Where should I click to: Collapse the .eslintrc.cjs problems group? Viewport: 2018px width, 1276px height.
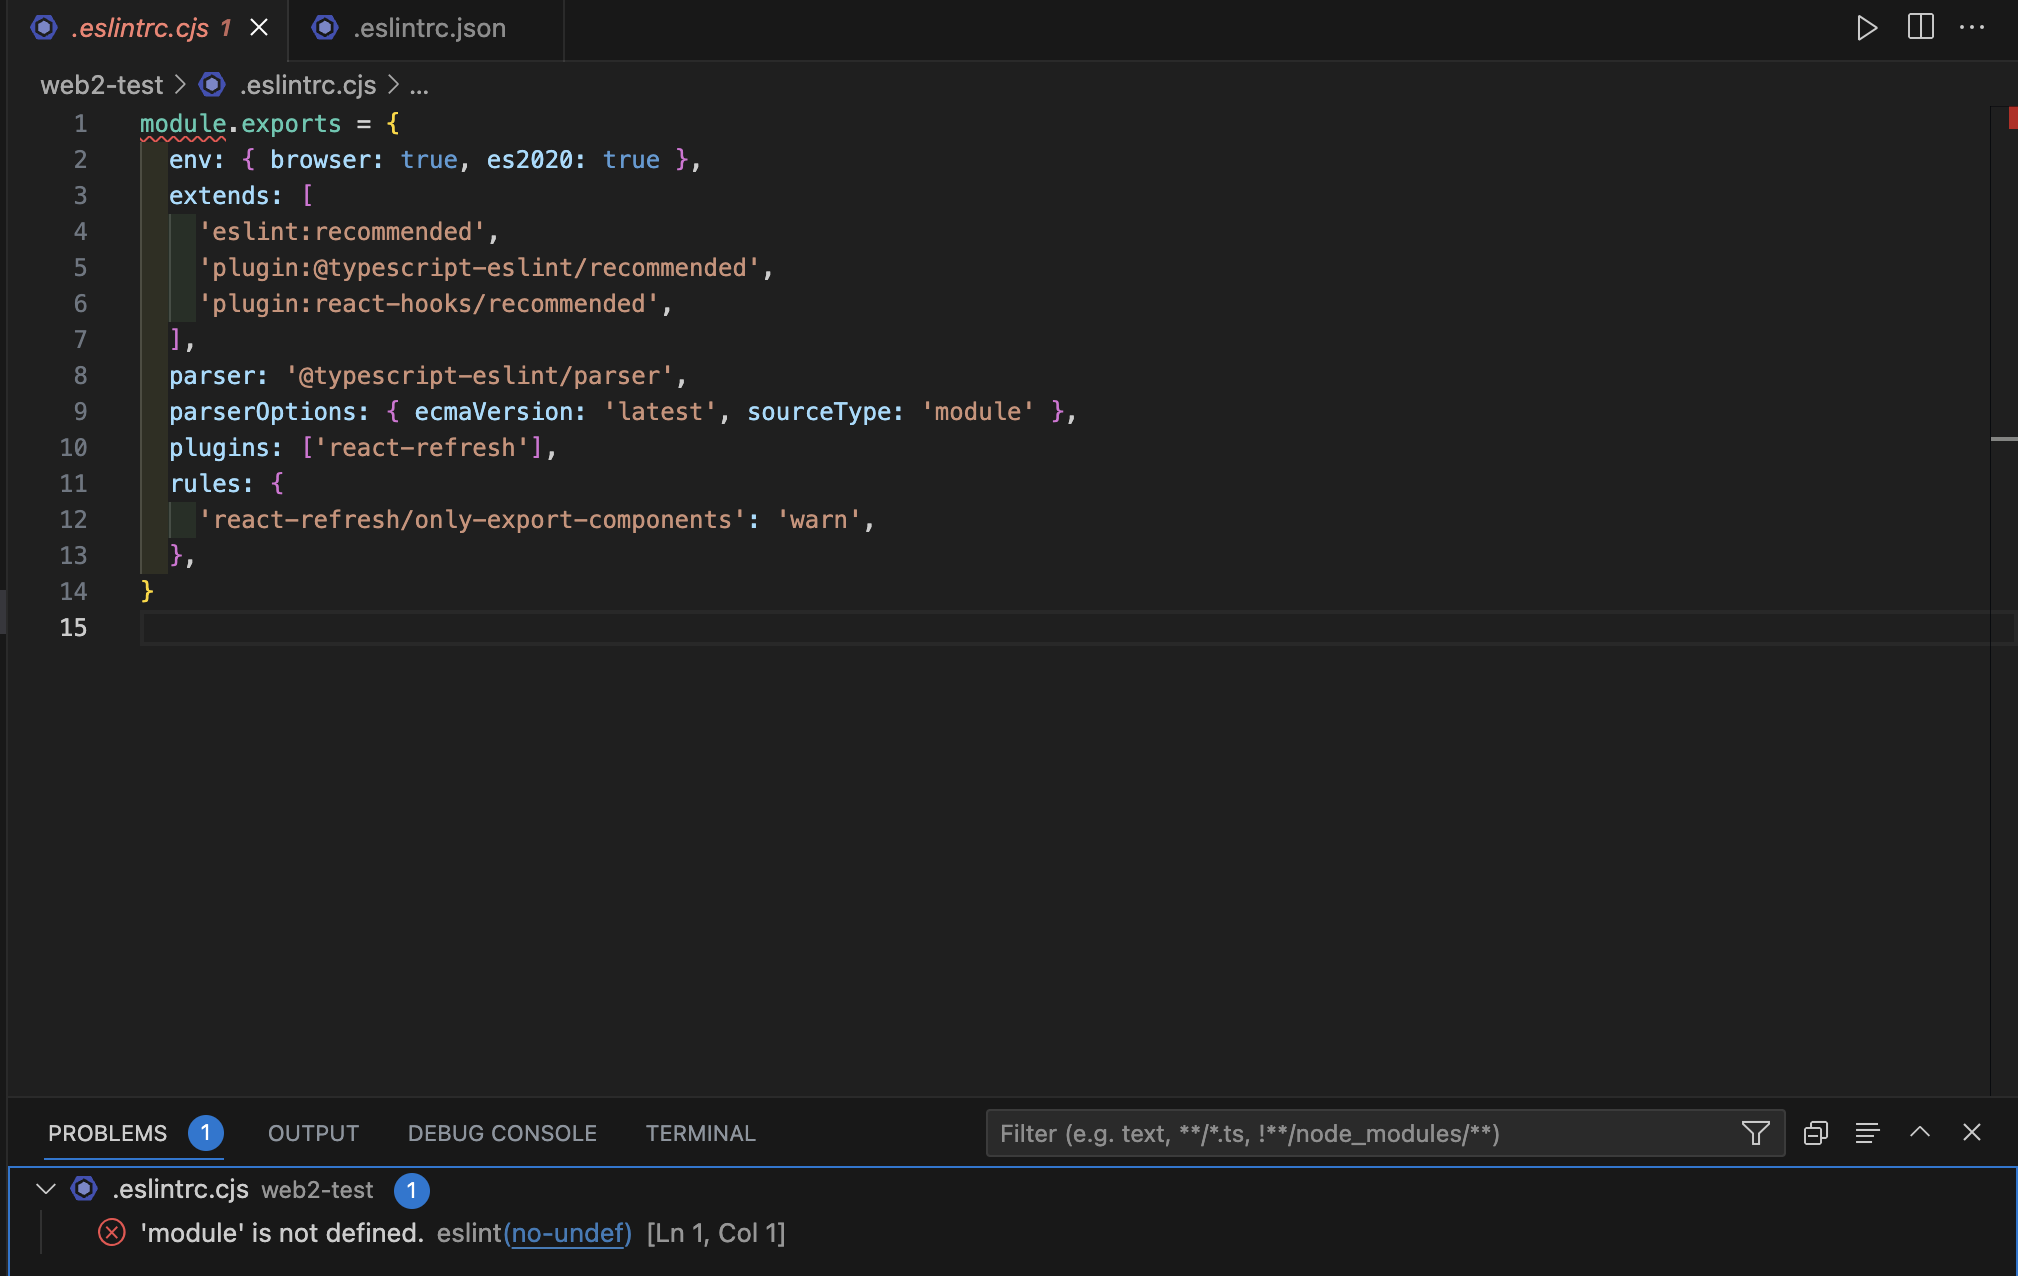(x=45, y=1189)
